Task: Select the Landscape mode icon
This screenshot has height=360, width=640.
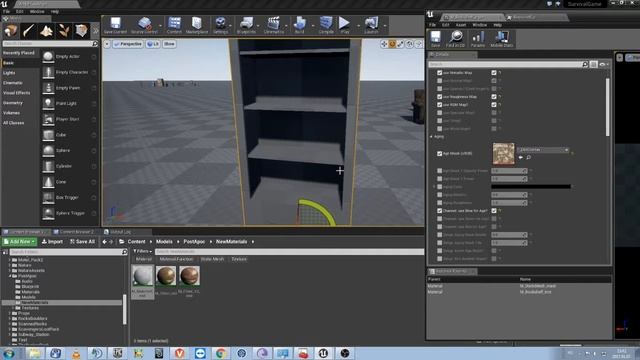Action: (x=46, y=31)
